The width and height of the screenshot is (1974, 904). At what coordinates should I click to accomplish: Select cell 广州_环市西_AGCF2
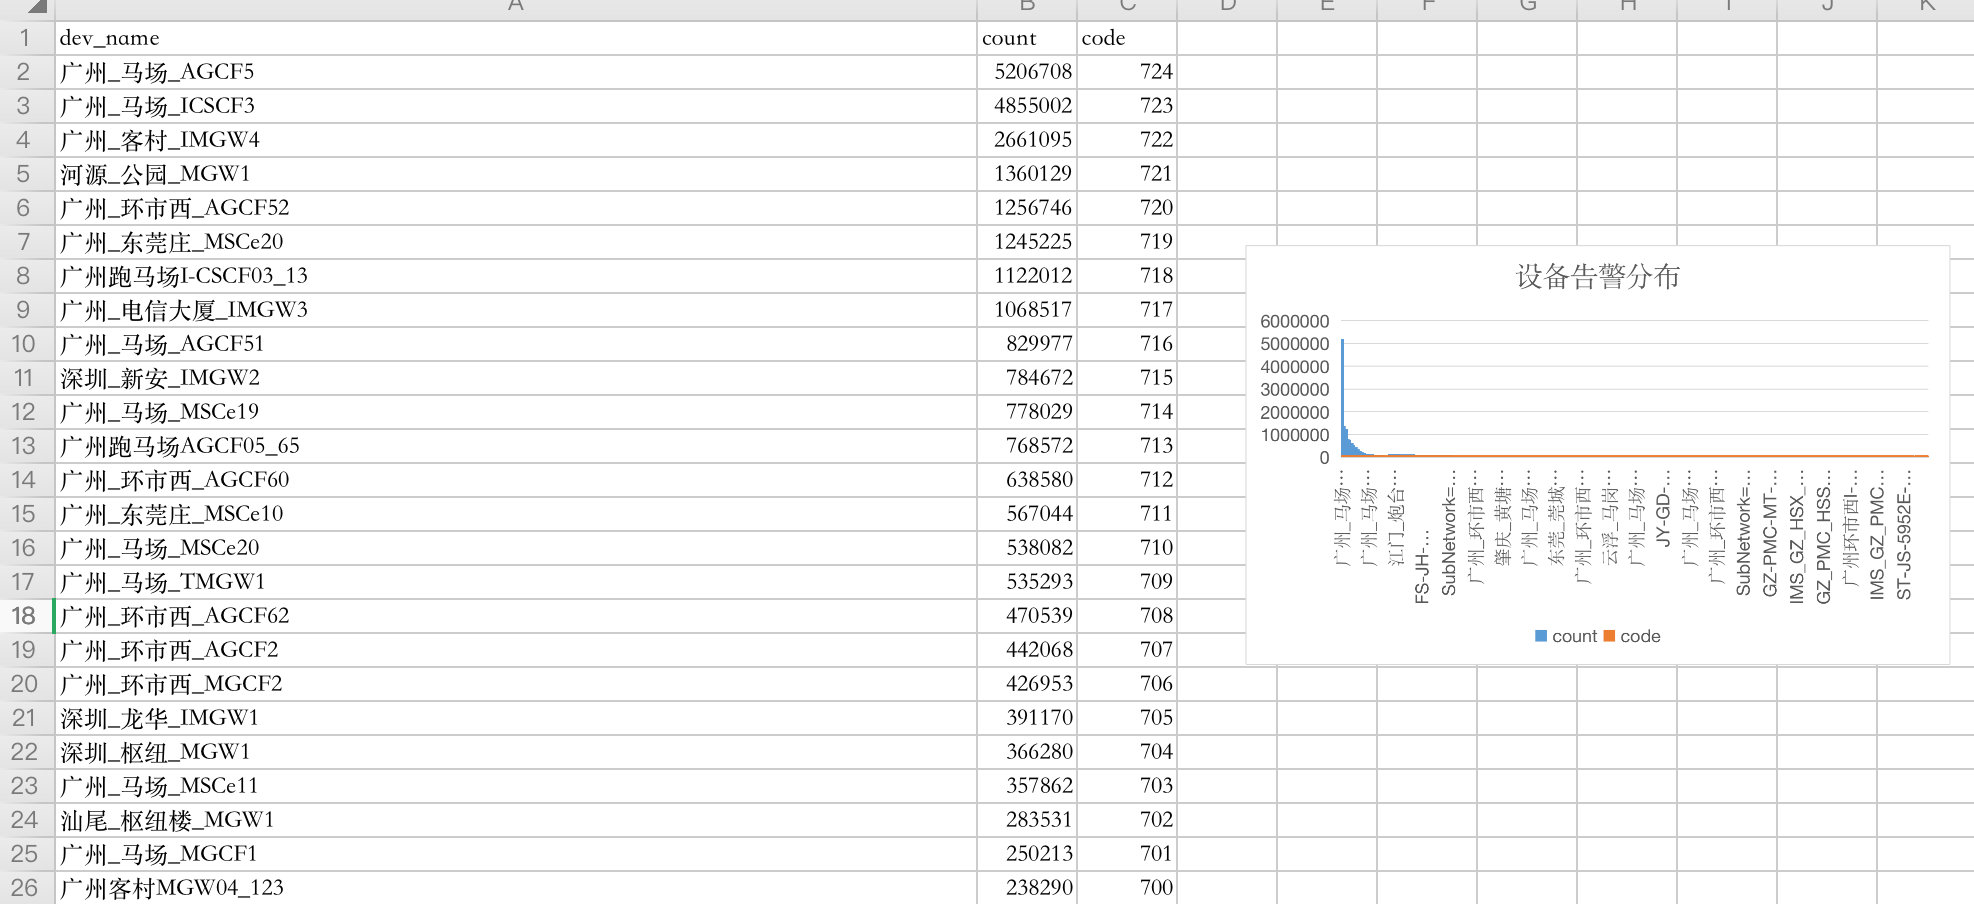(x=516, y=650)
